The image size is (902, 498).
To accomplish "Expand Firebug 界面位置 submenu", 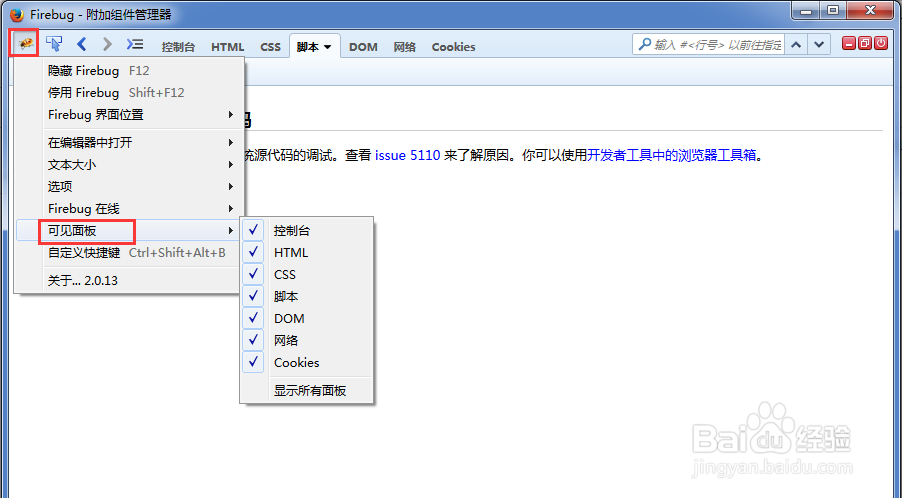I will (128, 114).
